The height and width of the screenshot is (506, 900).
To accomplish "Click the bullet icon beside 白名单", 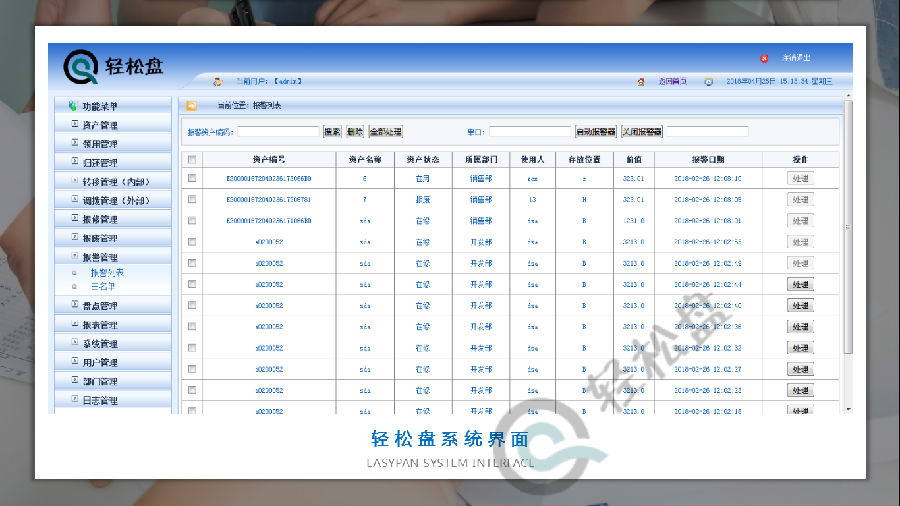I will [74, 286].
